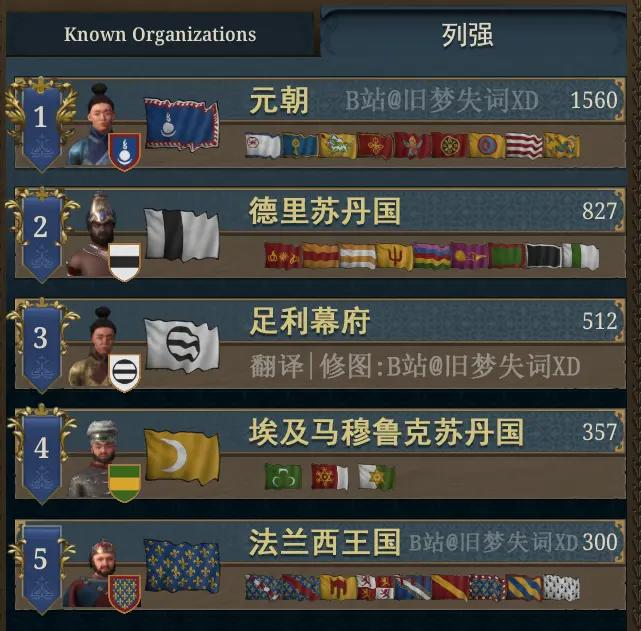Open the 足利幕府 country name link
The image size is (641, 631).
[x=310, y=321]
